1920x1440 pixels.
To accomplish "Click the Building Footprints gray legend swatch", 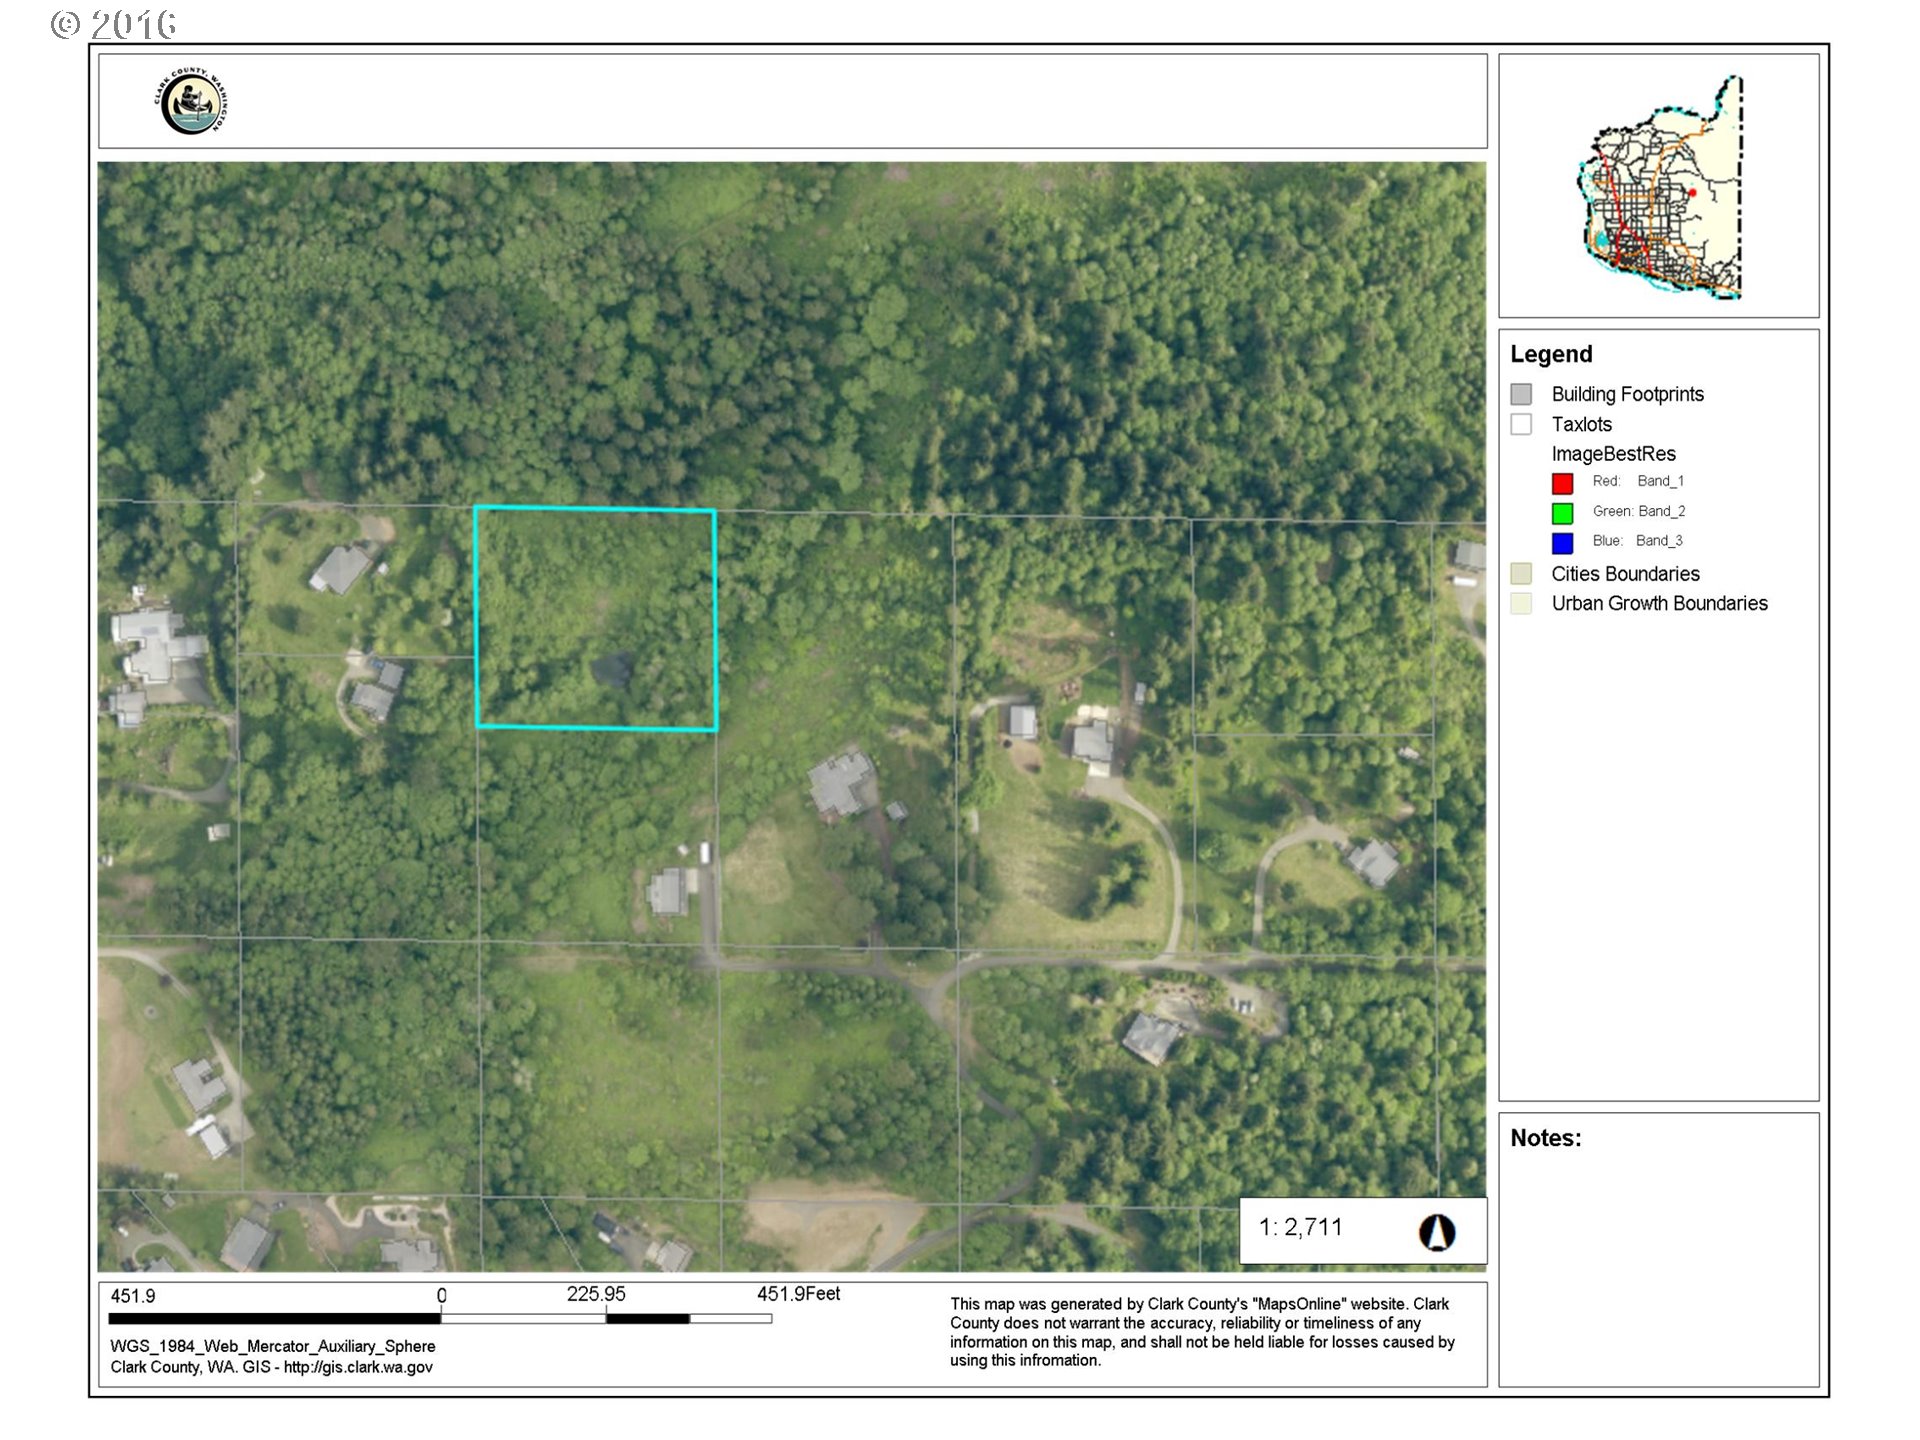I will [1521, 394].
